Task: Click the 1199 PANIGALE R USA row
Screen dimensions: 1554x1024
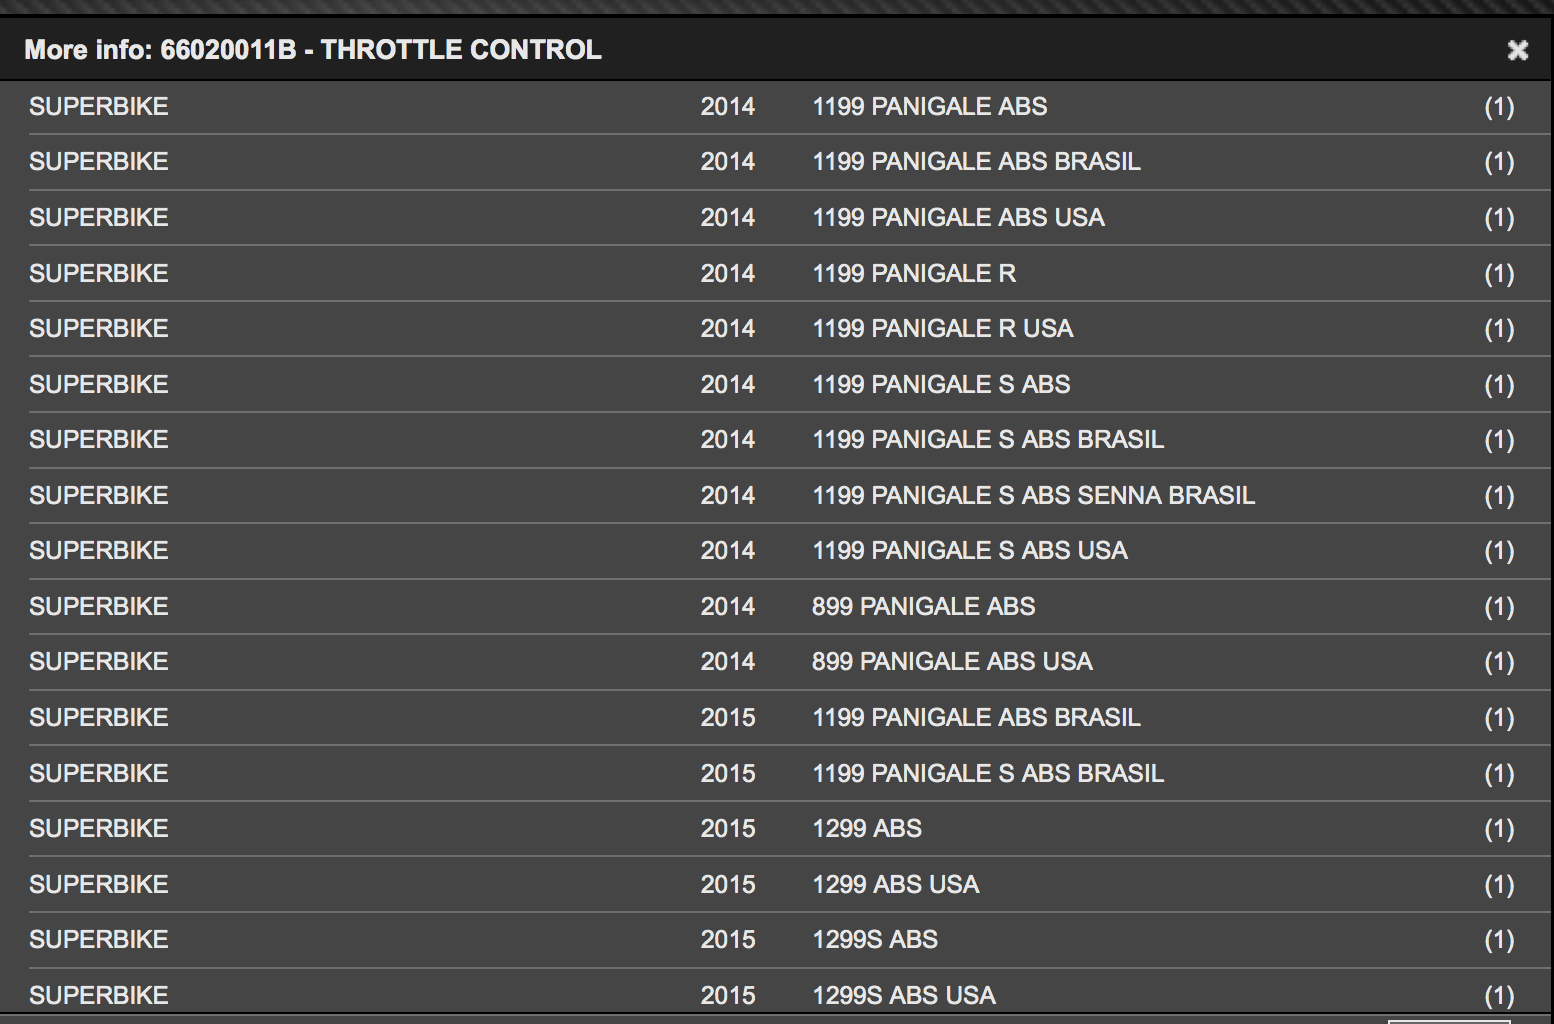Action: tap(941, 329)
